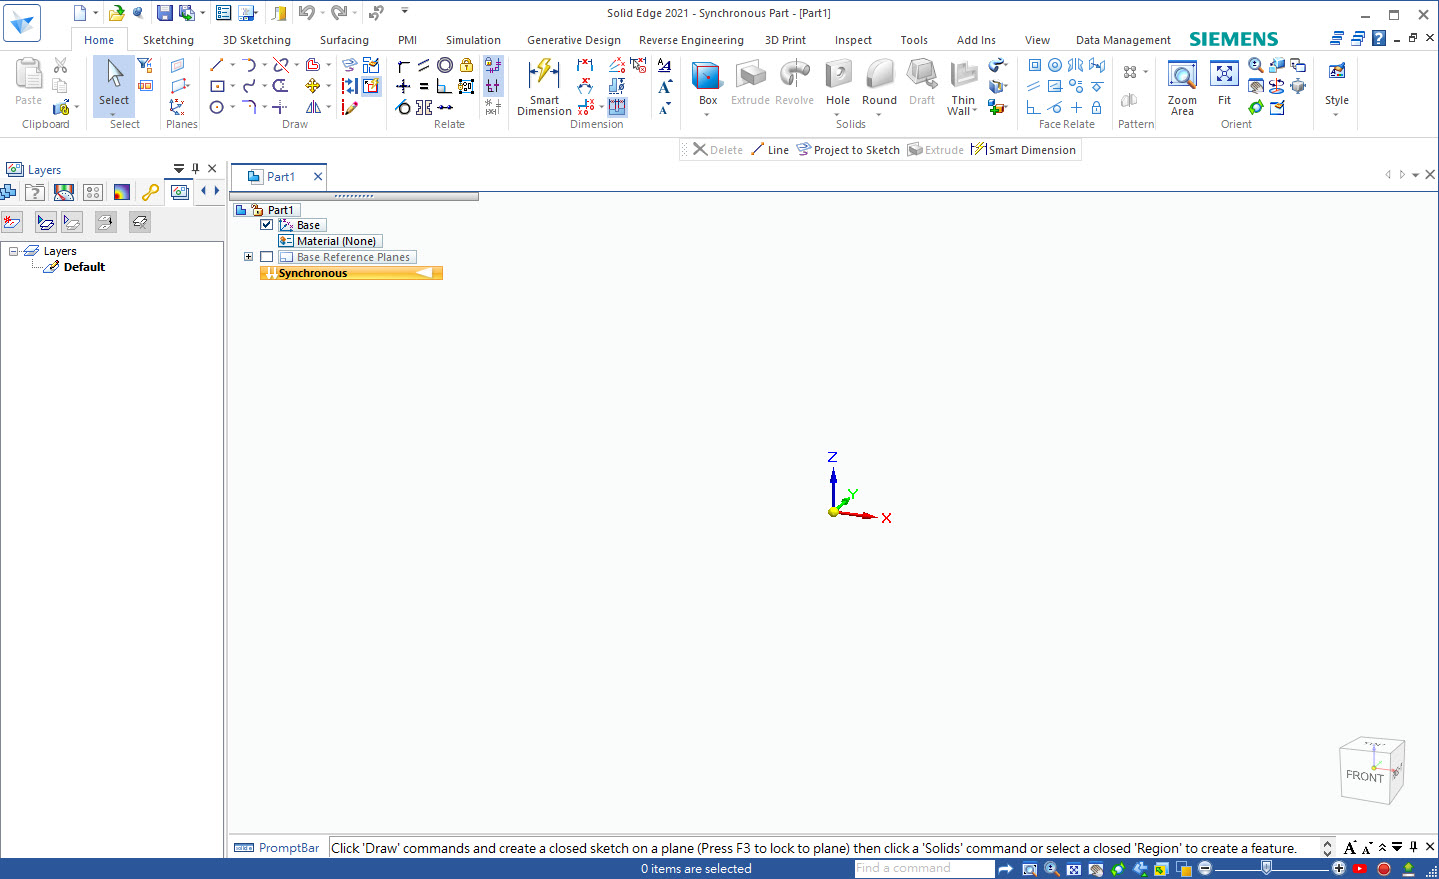Open the Style painter icon

[1336, 72]
